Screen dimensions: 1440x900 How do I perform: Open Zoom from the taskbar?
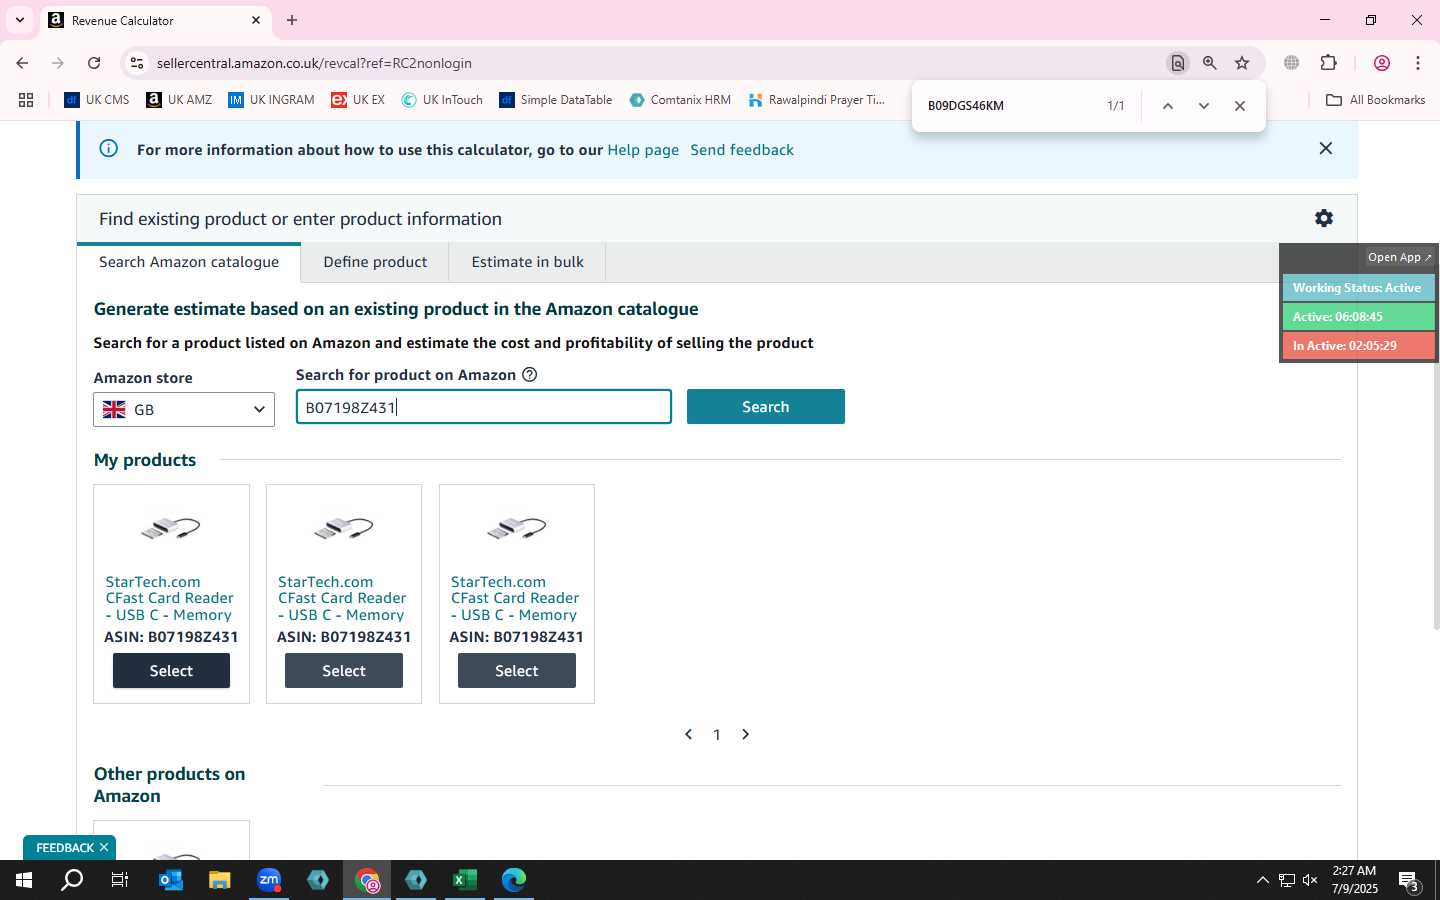coord(269,880)
